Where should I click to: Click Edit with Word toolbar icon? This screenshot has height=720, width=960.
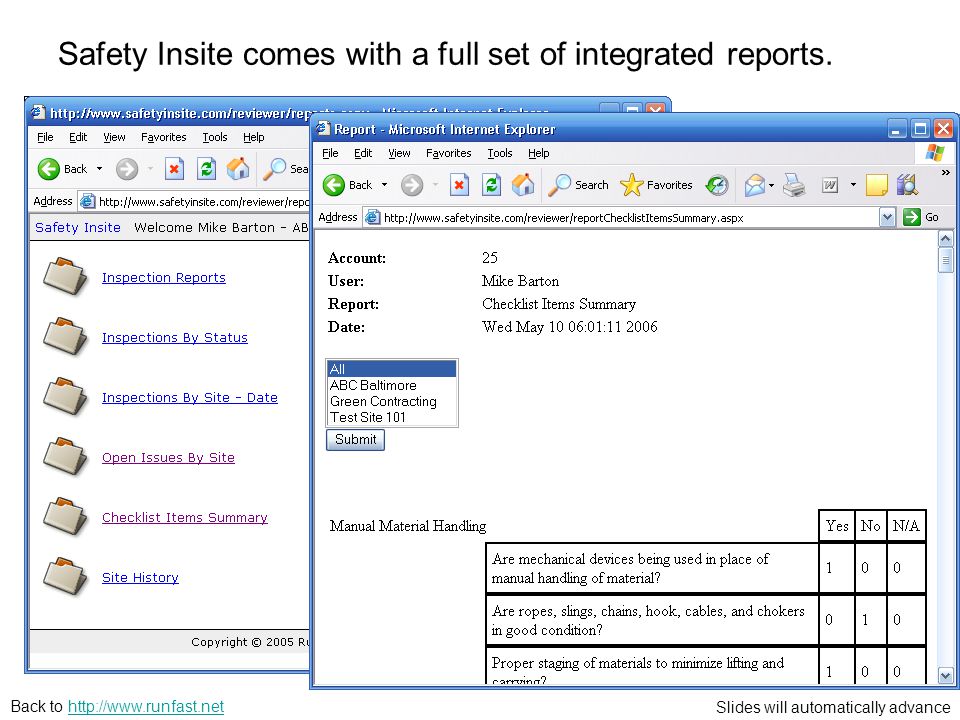click(x=830, y=185)
